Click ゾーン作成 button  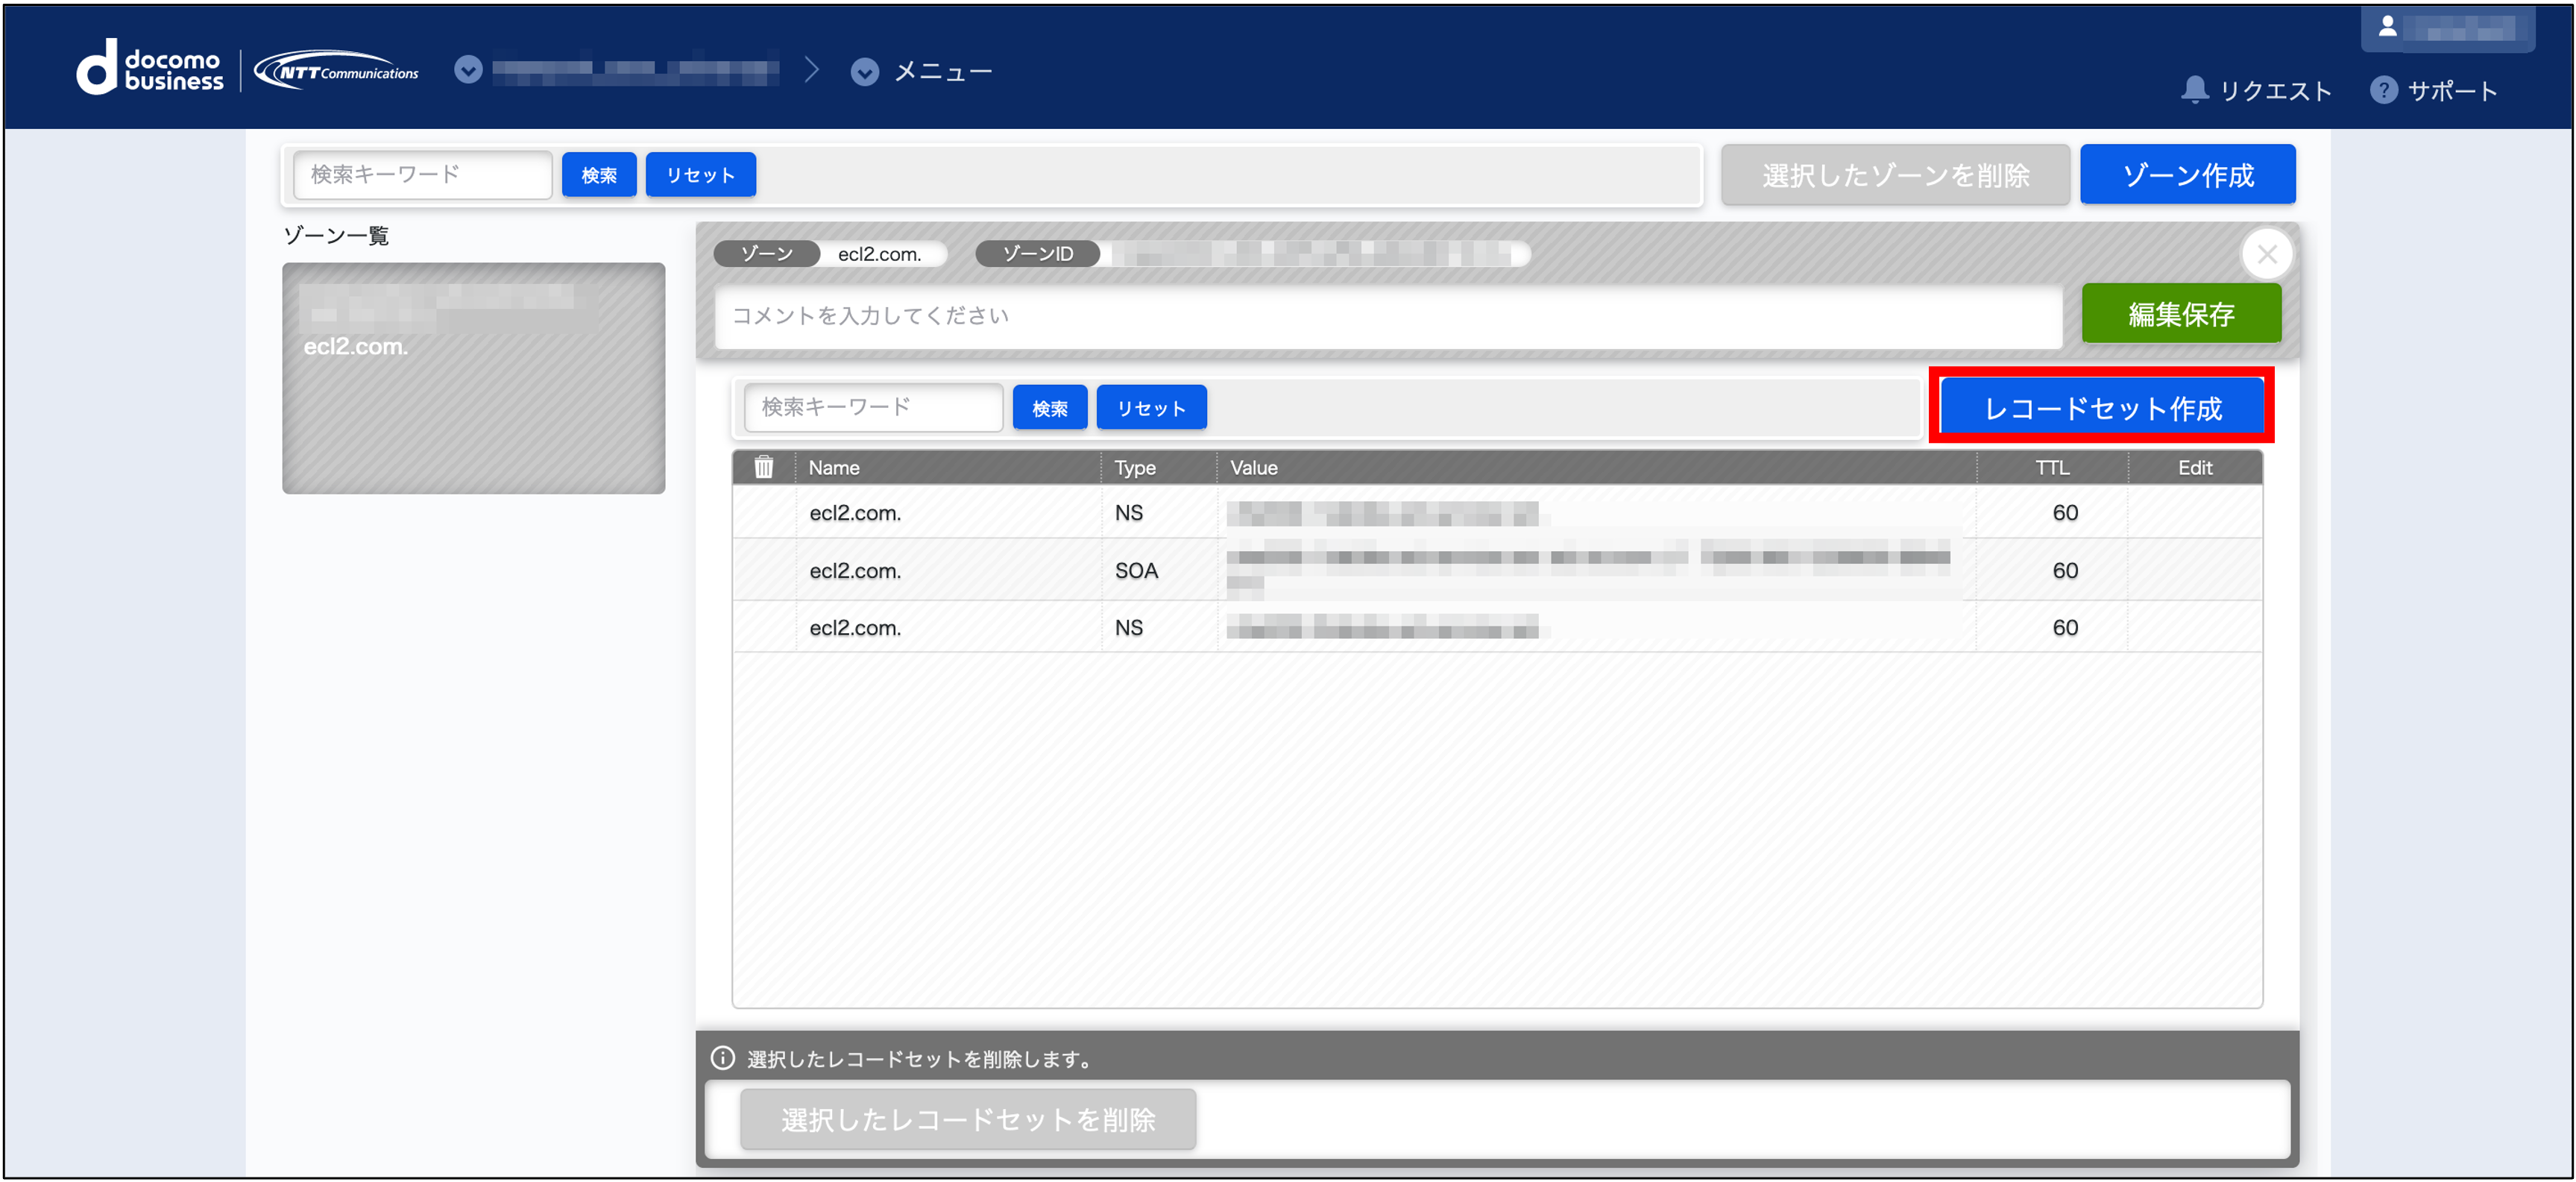tap(2187, 175)
